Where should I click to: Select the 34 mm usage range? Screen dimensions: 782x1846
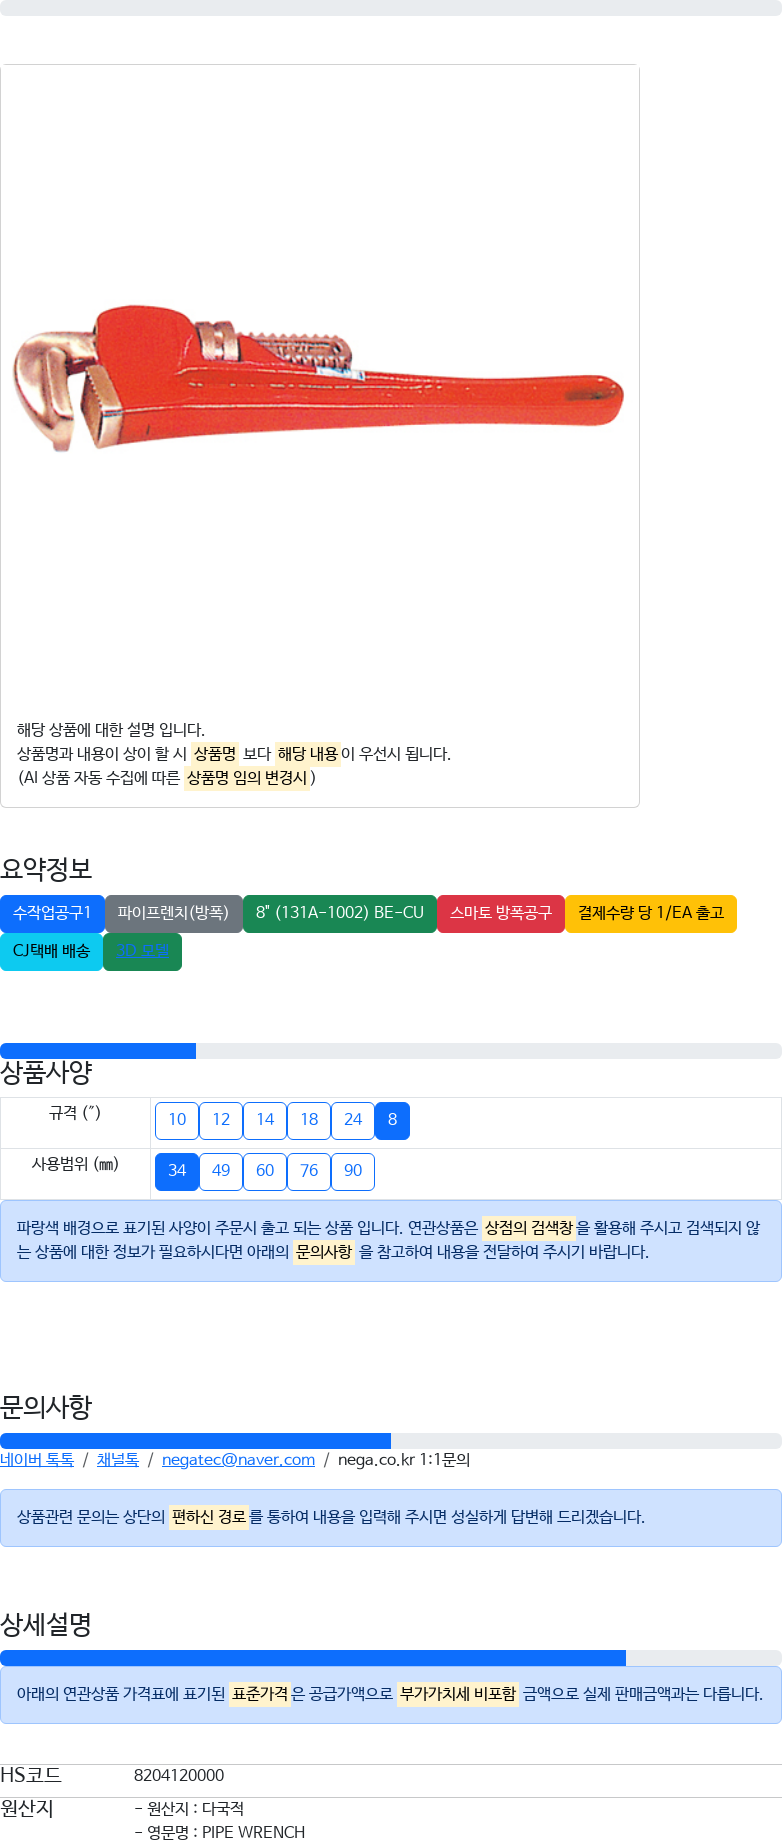tap(177, 1171)
